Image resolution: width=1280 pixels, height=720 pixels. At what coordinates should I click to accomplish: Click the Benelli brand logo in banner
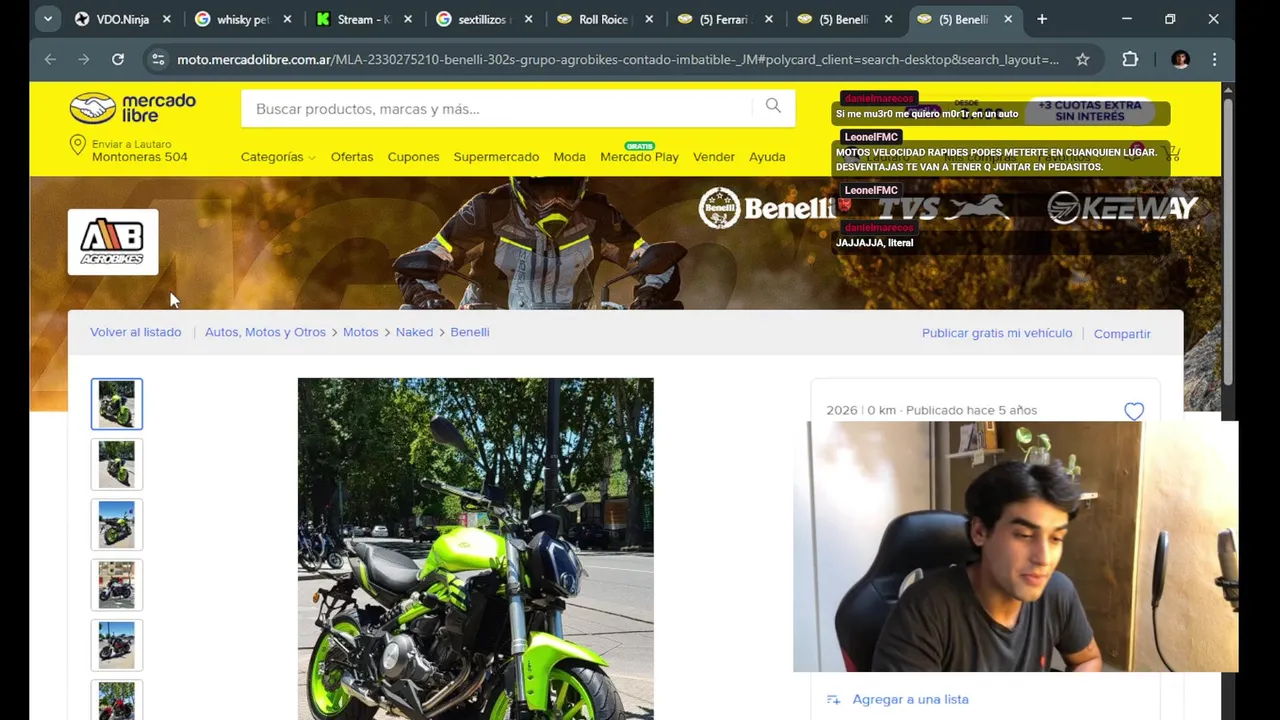click(x=766, y=208)
